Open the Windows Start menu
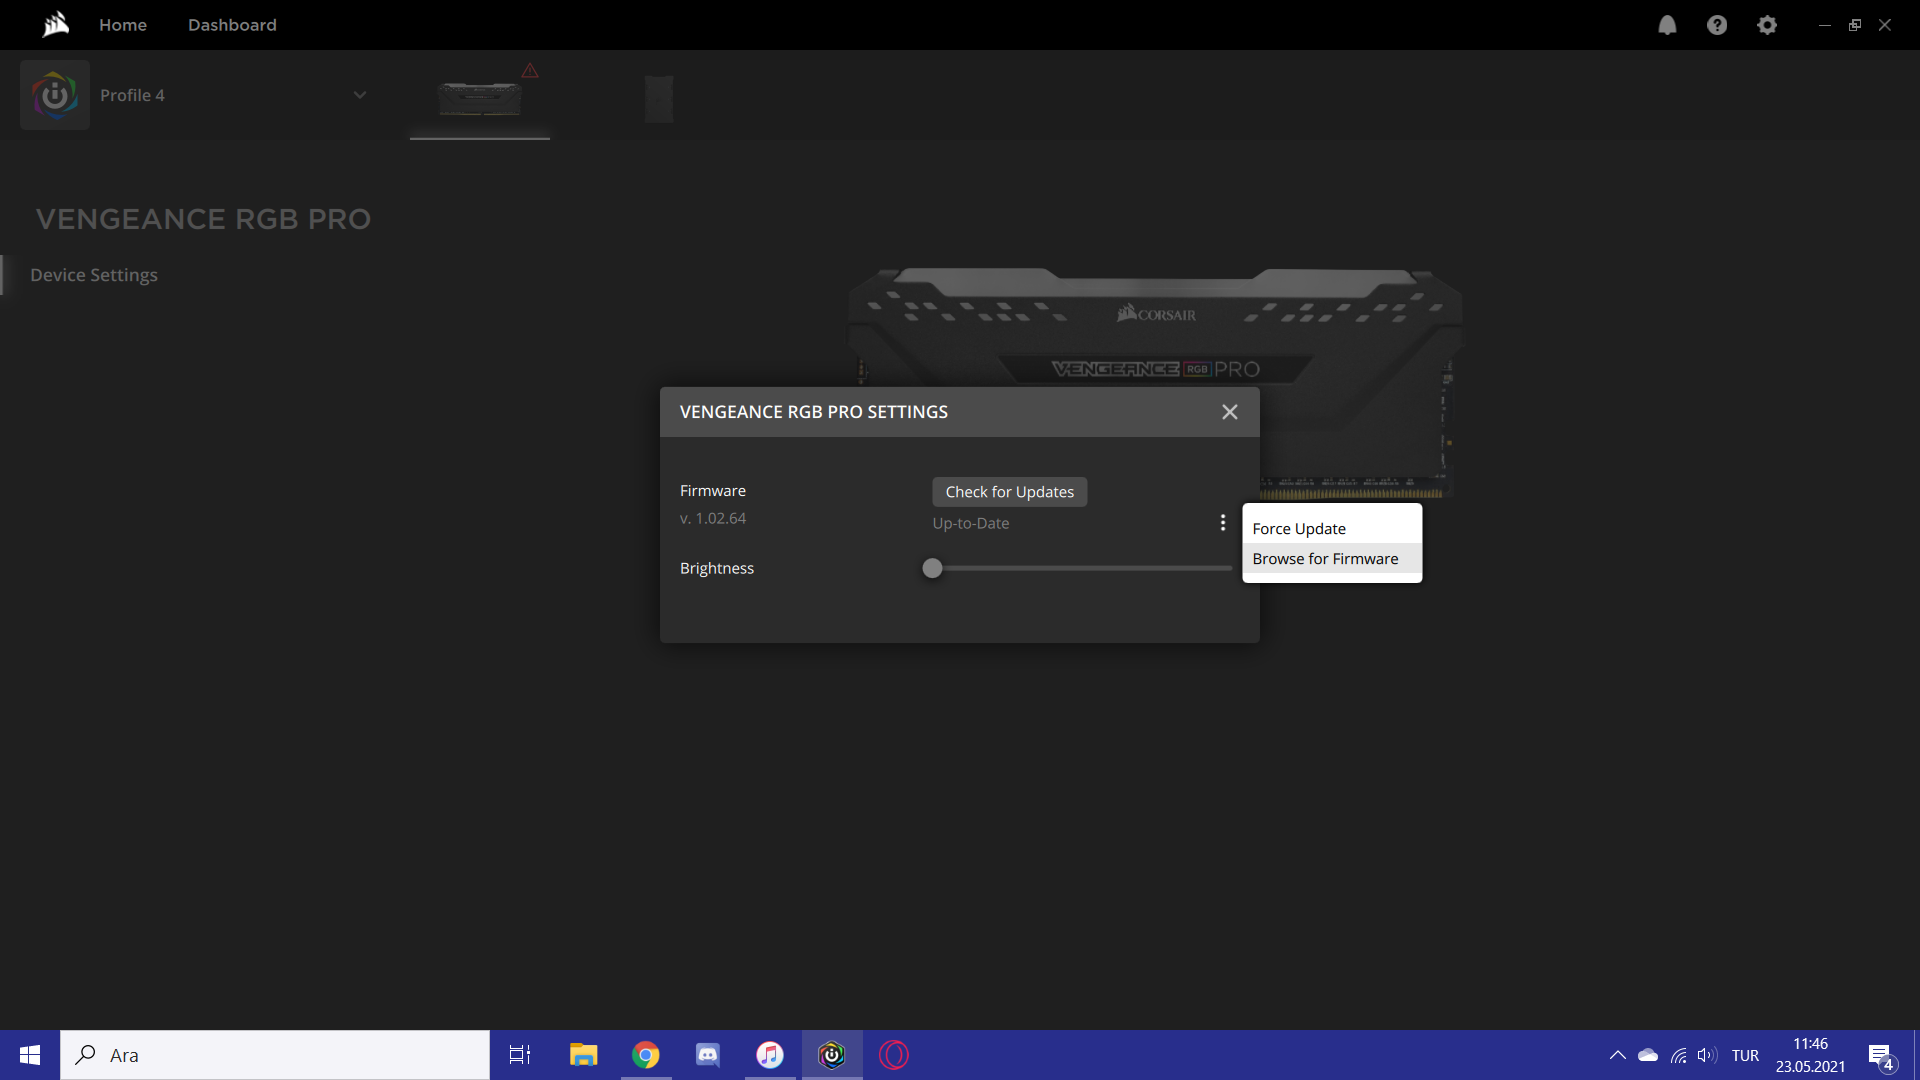The width and height of the screenshot is (1920, 1080). coord(30,1055)
